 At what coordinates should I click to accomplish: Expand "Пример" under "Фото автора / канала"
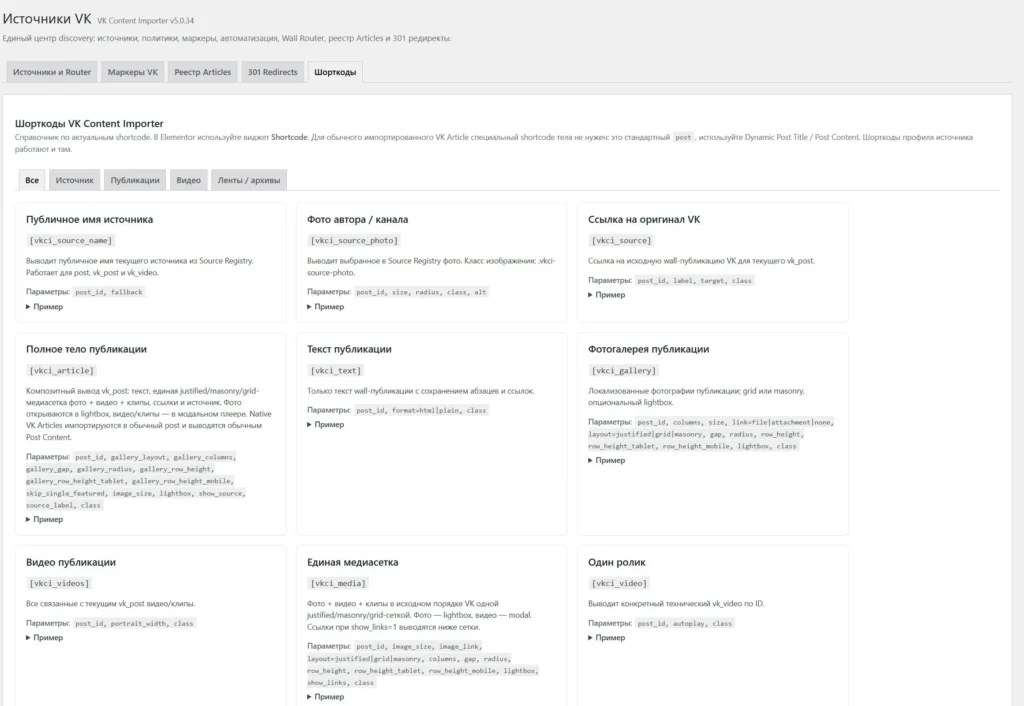[325, 306]
